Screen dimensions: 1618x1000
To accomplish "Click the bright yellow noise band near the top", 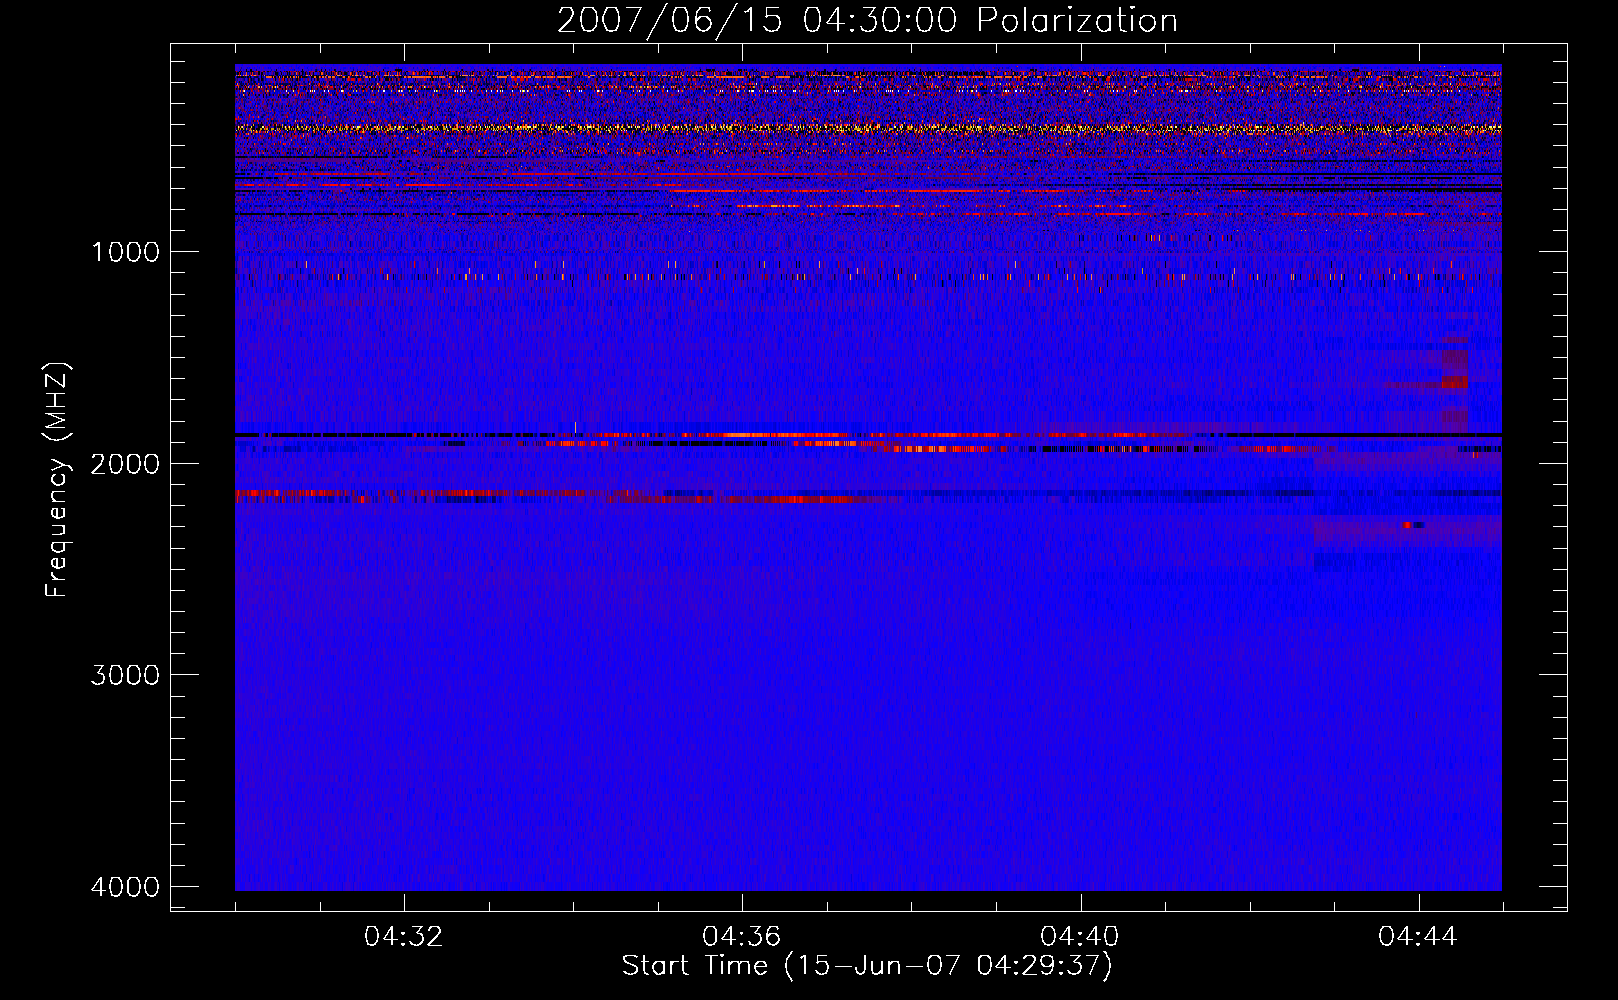I will coord(867,128).
